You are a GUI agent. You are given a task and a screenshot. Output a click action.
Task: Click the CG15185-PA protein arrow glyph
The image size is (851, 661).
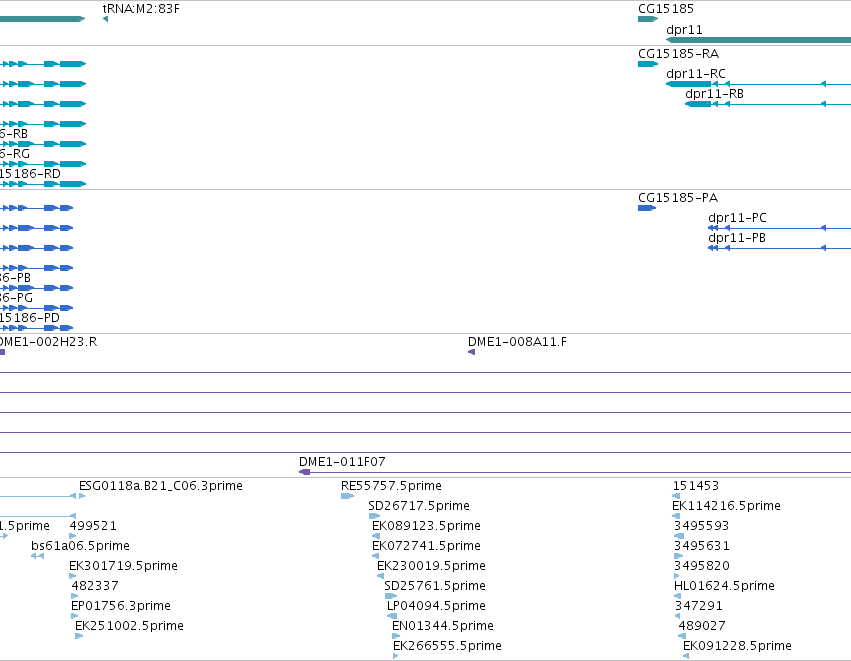[647, 208]
